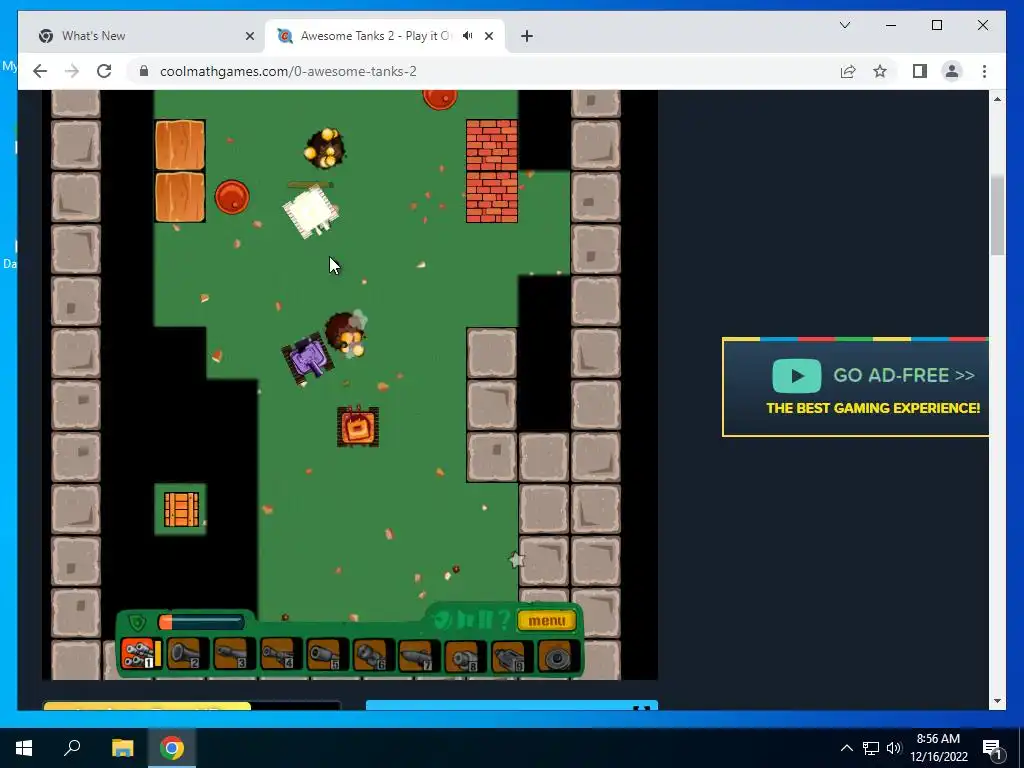Screen dimensions: 1024x768
Task: Close the What's New tab
Action: pyautogui.click(x=249, y=36)
